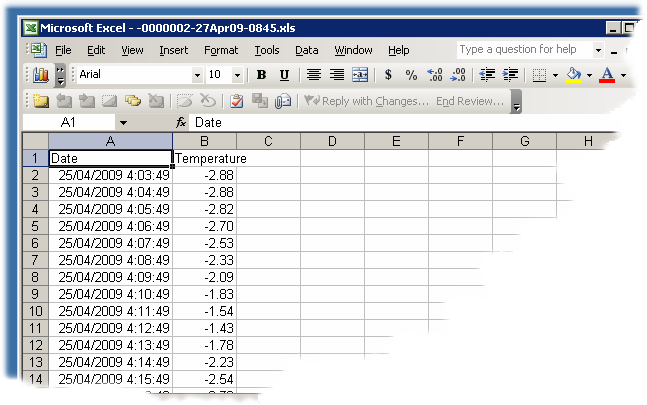Image resolution: width=647 pixels, height=405 pixels.
Task: Select the cell containing -1.43
Action: point(204,328)
